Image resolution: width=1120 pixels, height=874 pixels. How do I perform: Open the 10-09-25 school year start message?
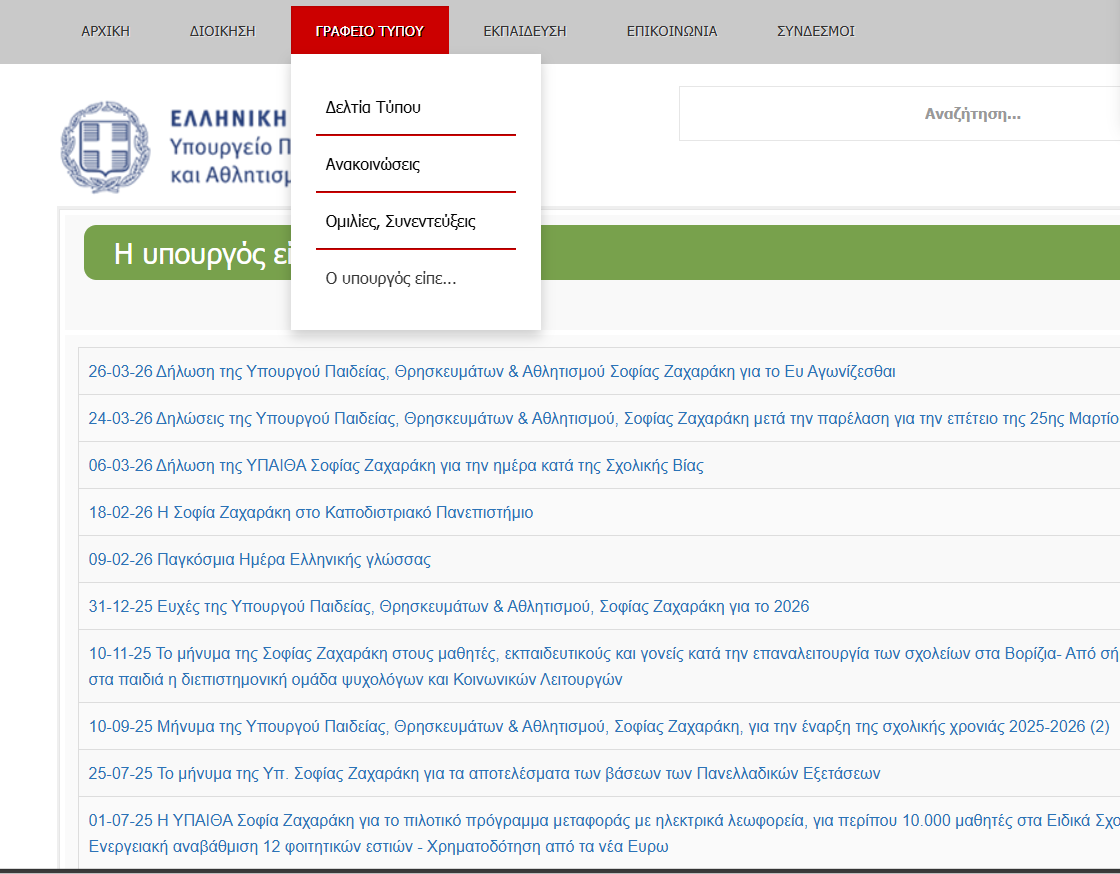[598, 727]
